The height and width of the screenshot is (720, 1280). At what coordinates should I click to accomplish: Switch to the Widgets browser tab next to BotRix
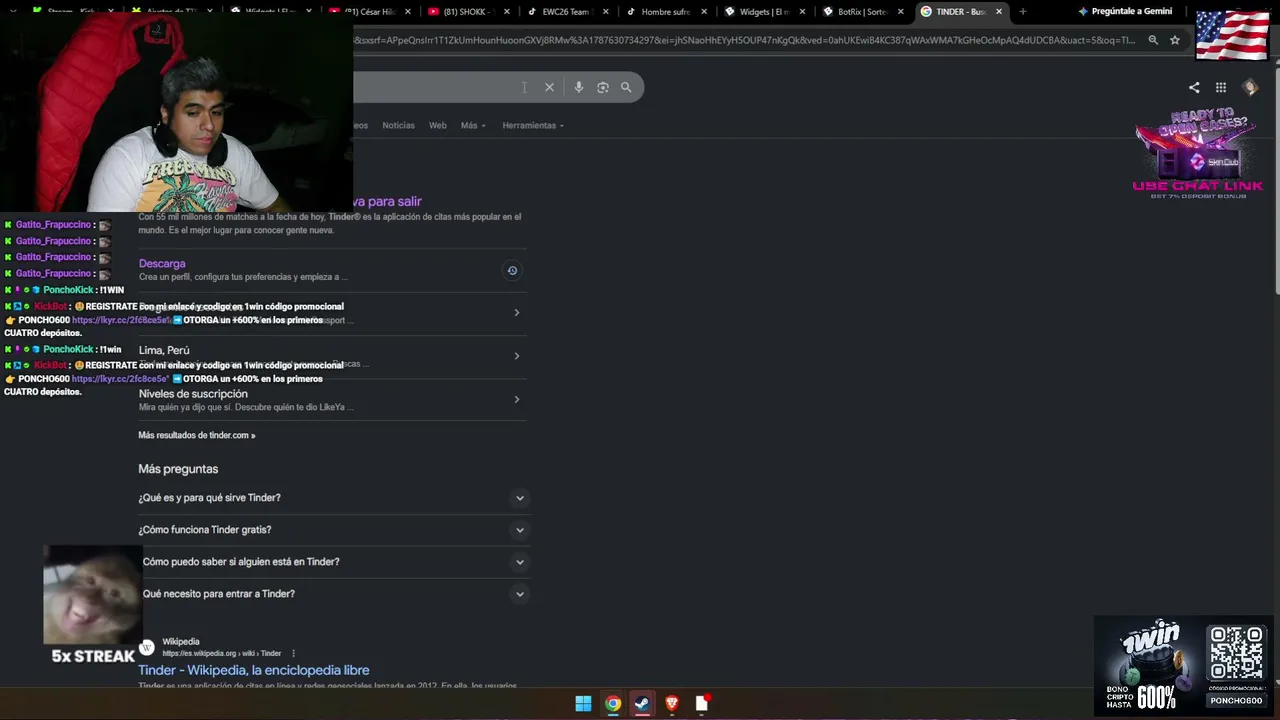(x=762, y=12)
